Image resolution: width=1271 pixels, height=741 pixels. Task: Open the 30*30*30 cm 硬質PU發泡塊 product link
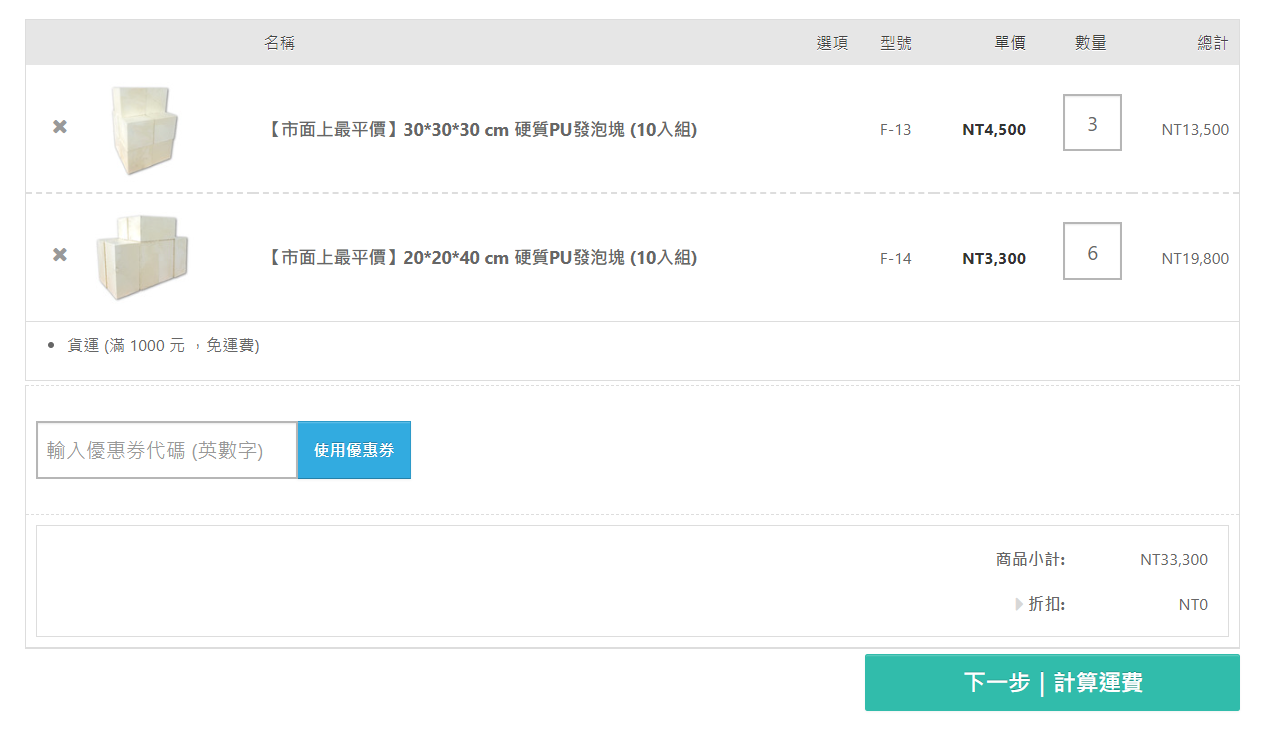pyautogui.click(x=481, y=130)
